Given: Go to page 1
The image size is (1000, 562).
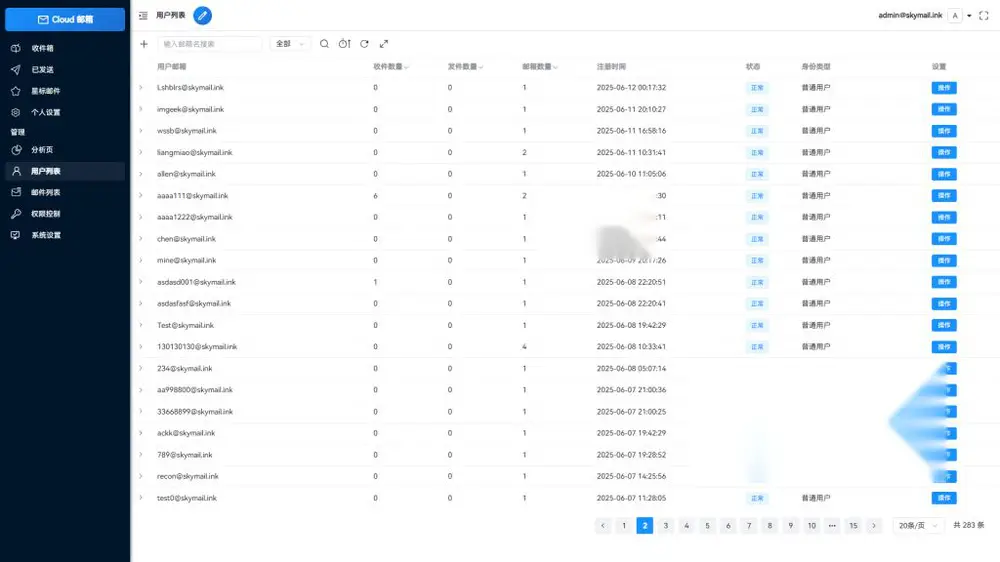Looking at the screenshot, I should coord(624,526).
